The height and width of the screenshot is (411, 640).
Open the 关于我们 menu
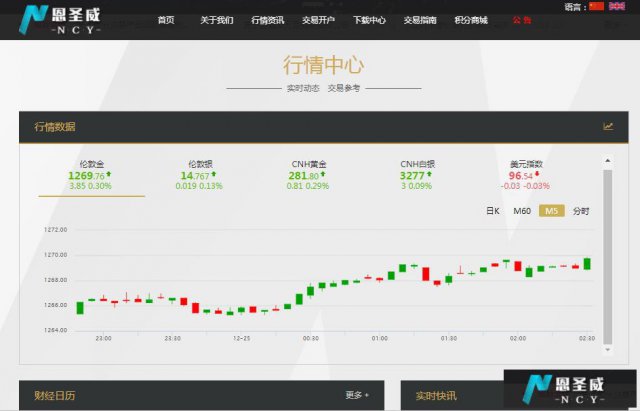coord(216,20)
